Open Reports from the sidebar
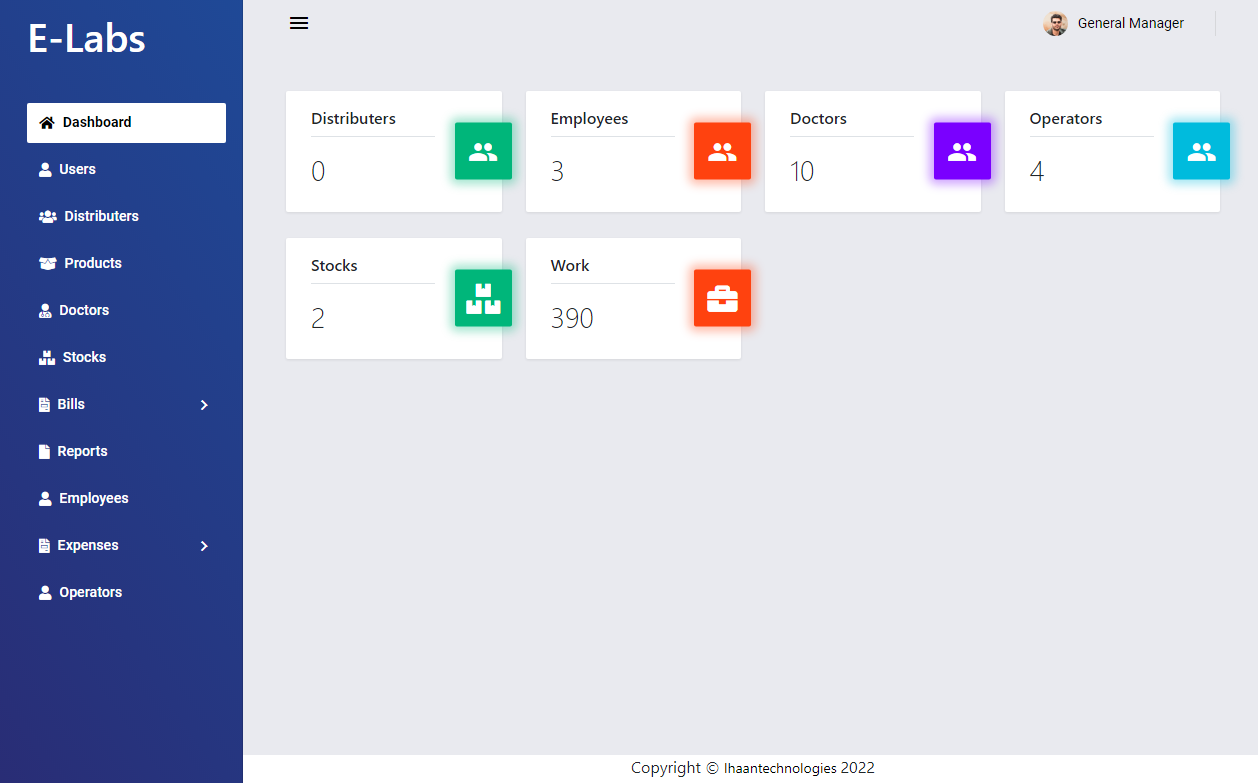 (x=126, y=451)
